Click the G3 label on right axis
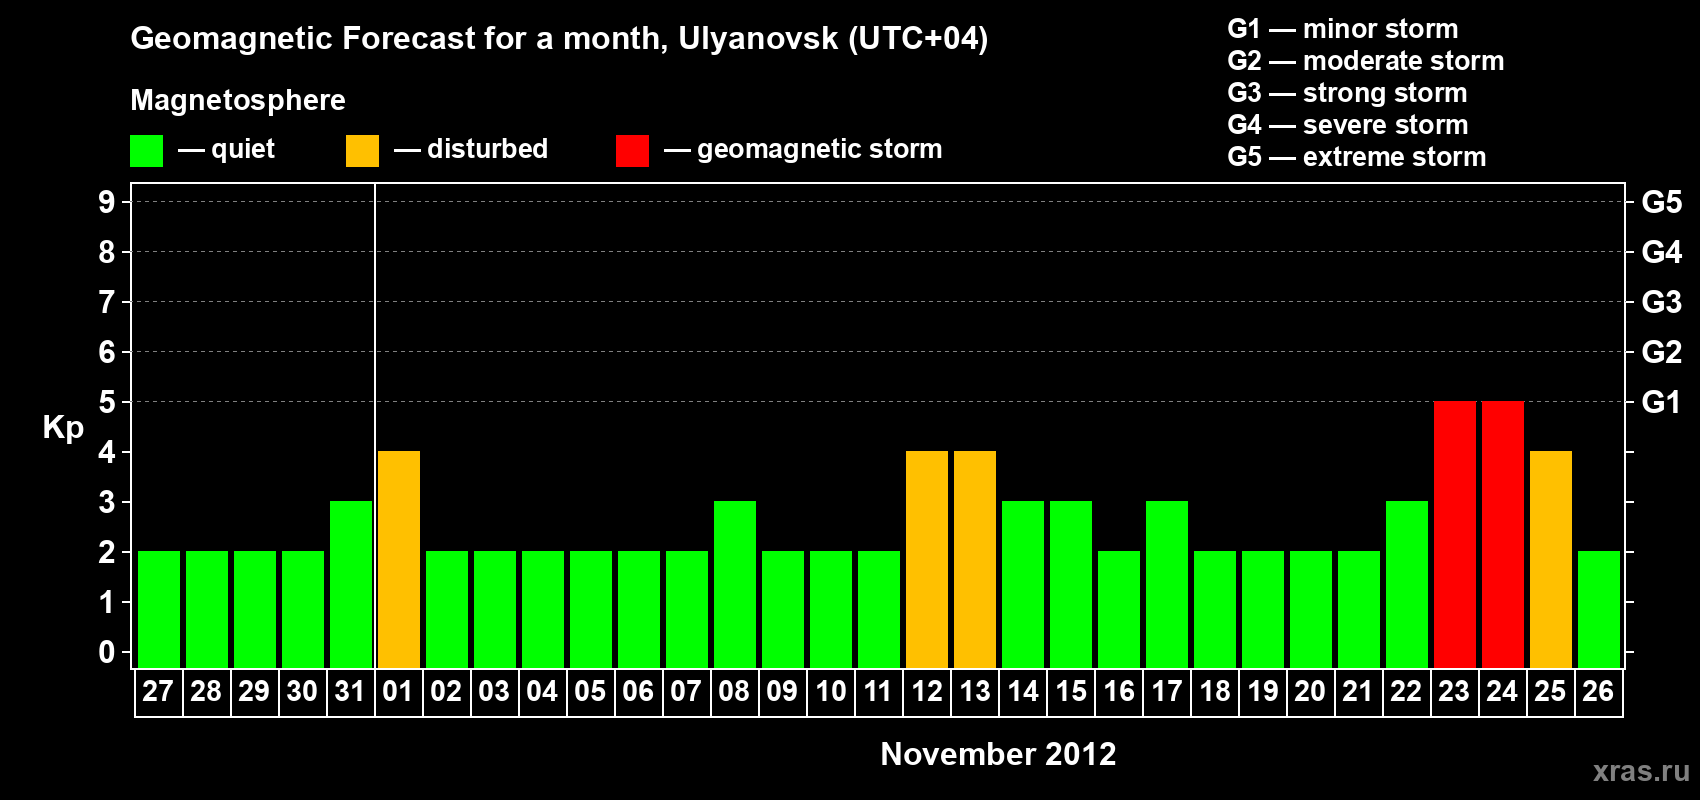The width and height of the screenshot is (1700, 800). [x=1661, y=302]
